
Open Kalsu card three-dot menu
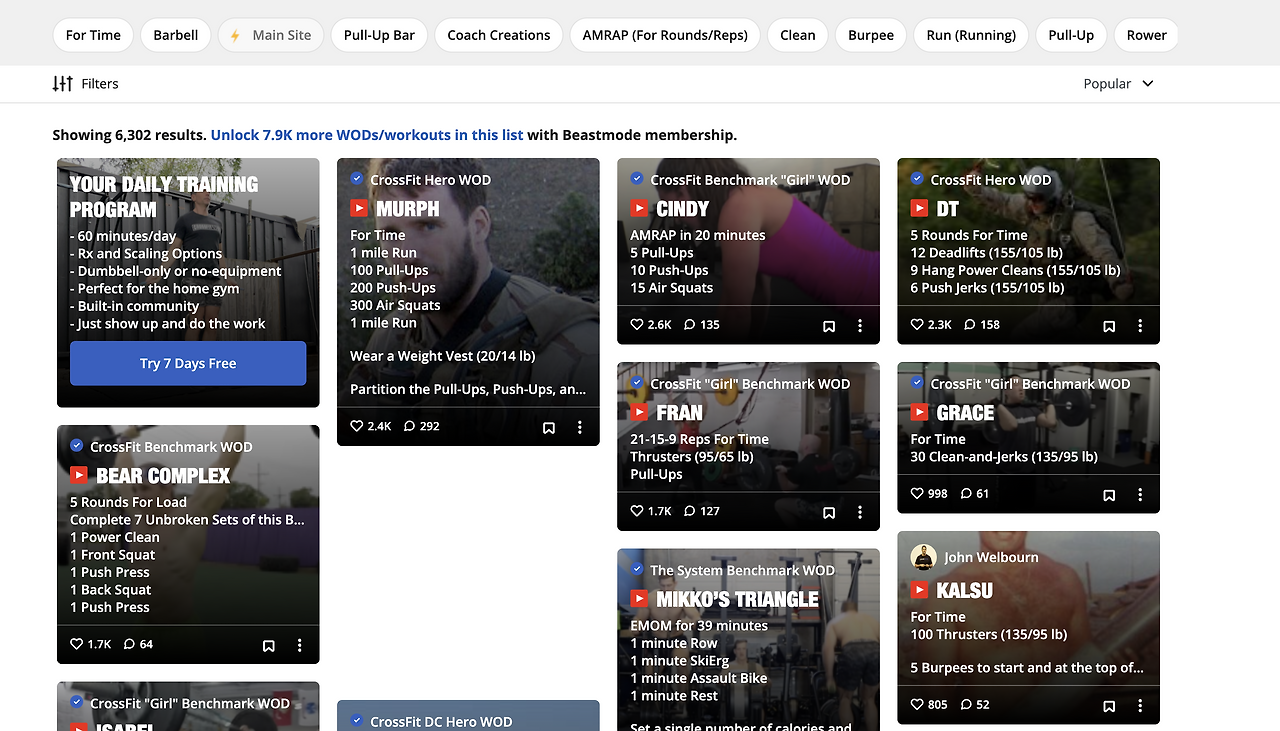(1140, 706)
